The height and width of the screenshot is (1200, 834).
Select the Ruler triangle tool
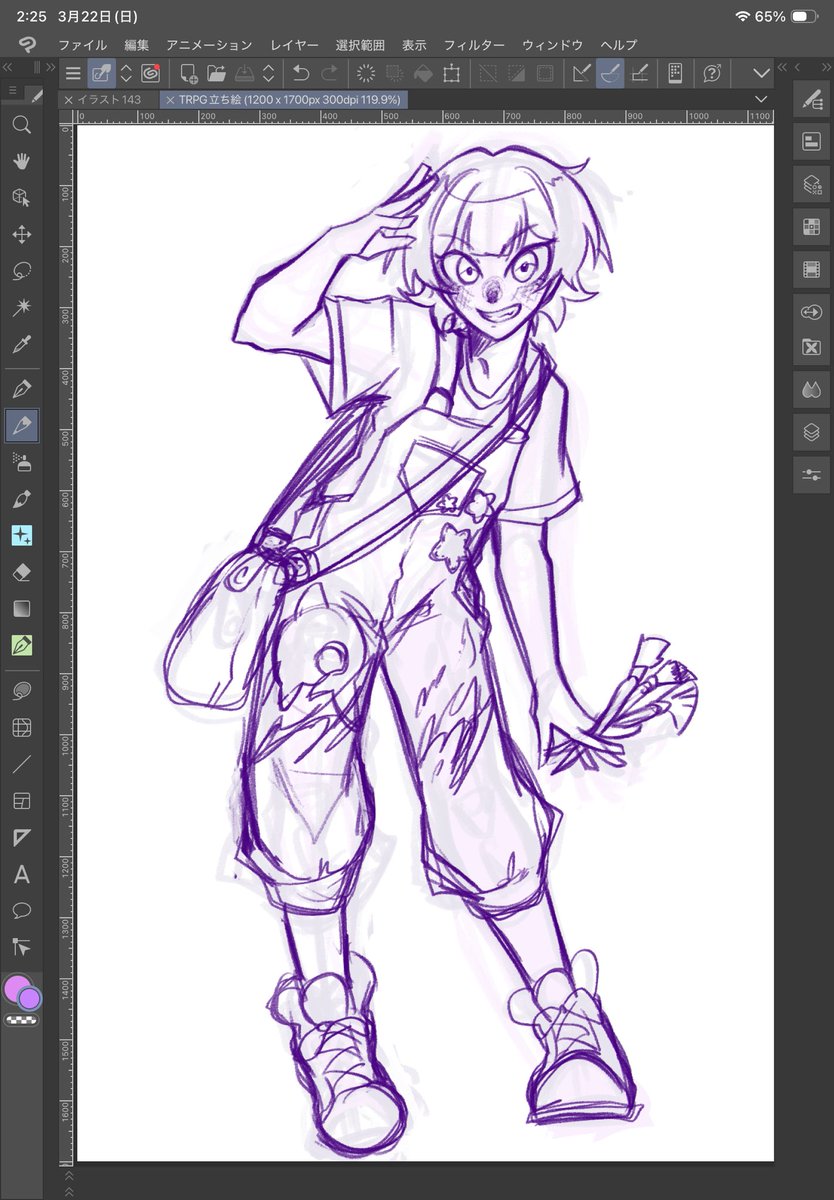[x=21, y=838]
